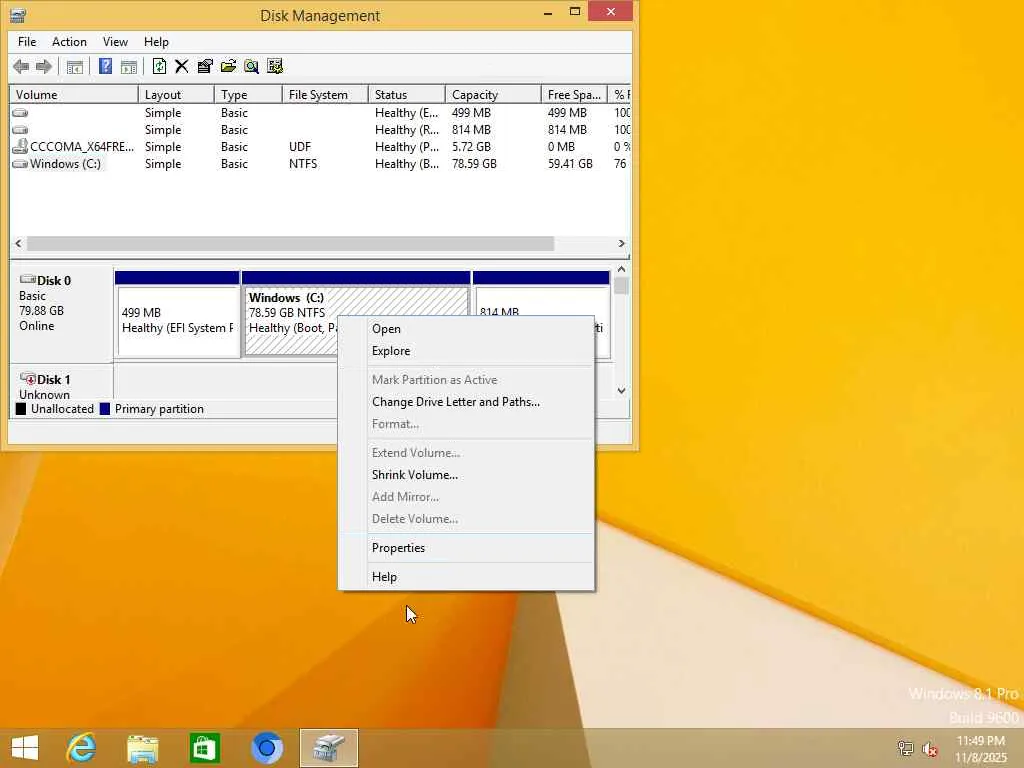Click the Properties toolbar icon
This screenshot has height=768, width=1024.
pos(205,67)
